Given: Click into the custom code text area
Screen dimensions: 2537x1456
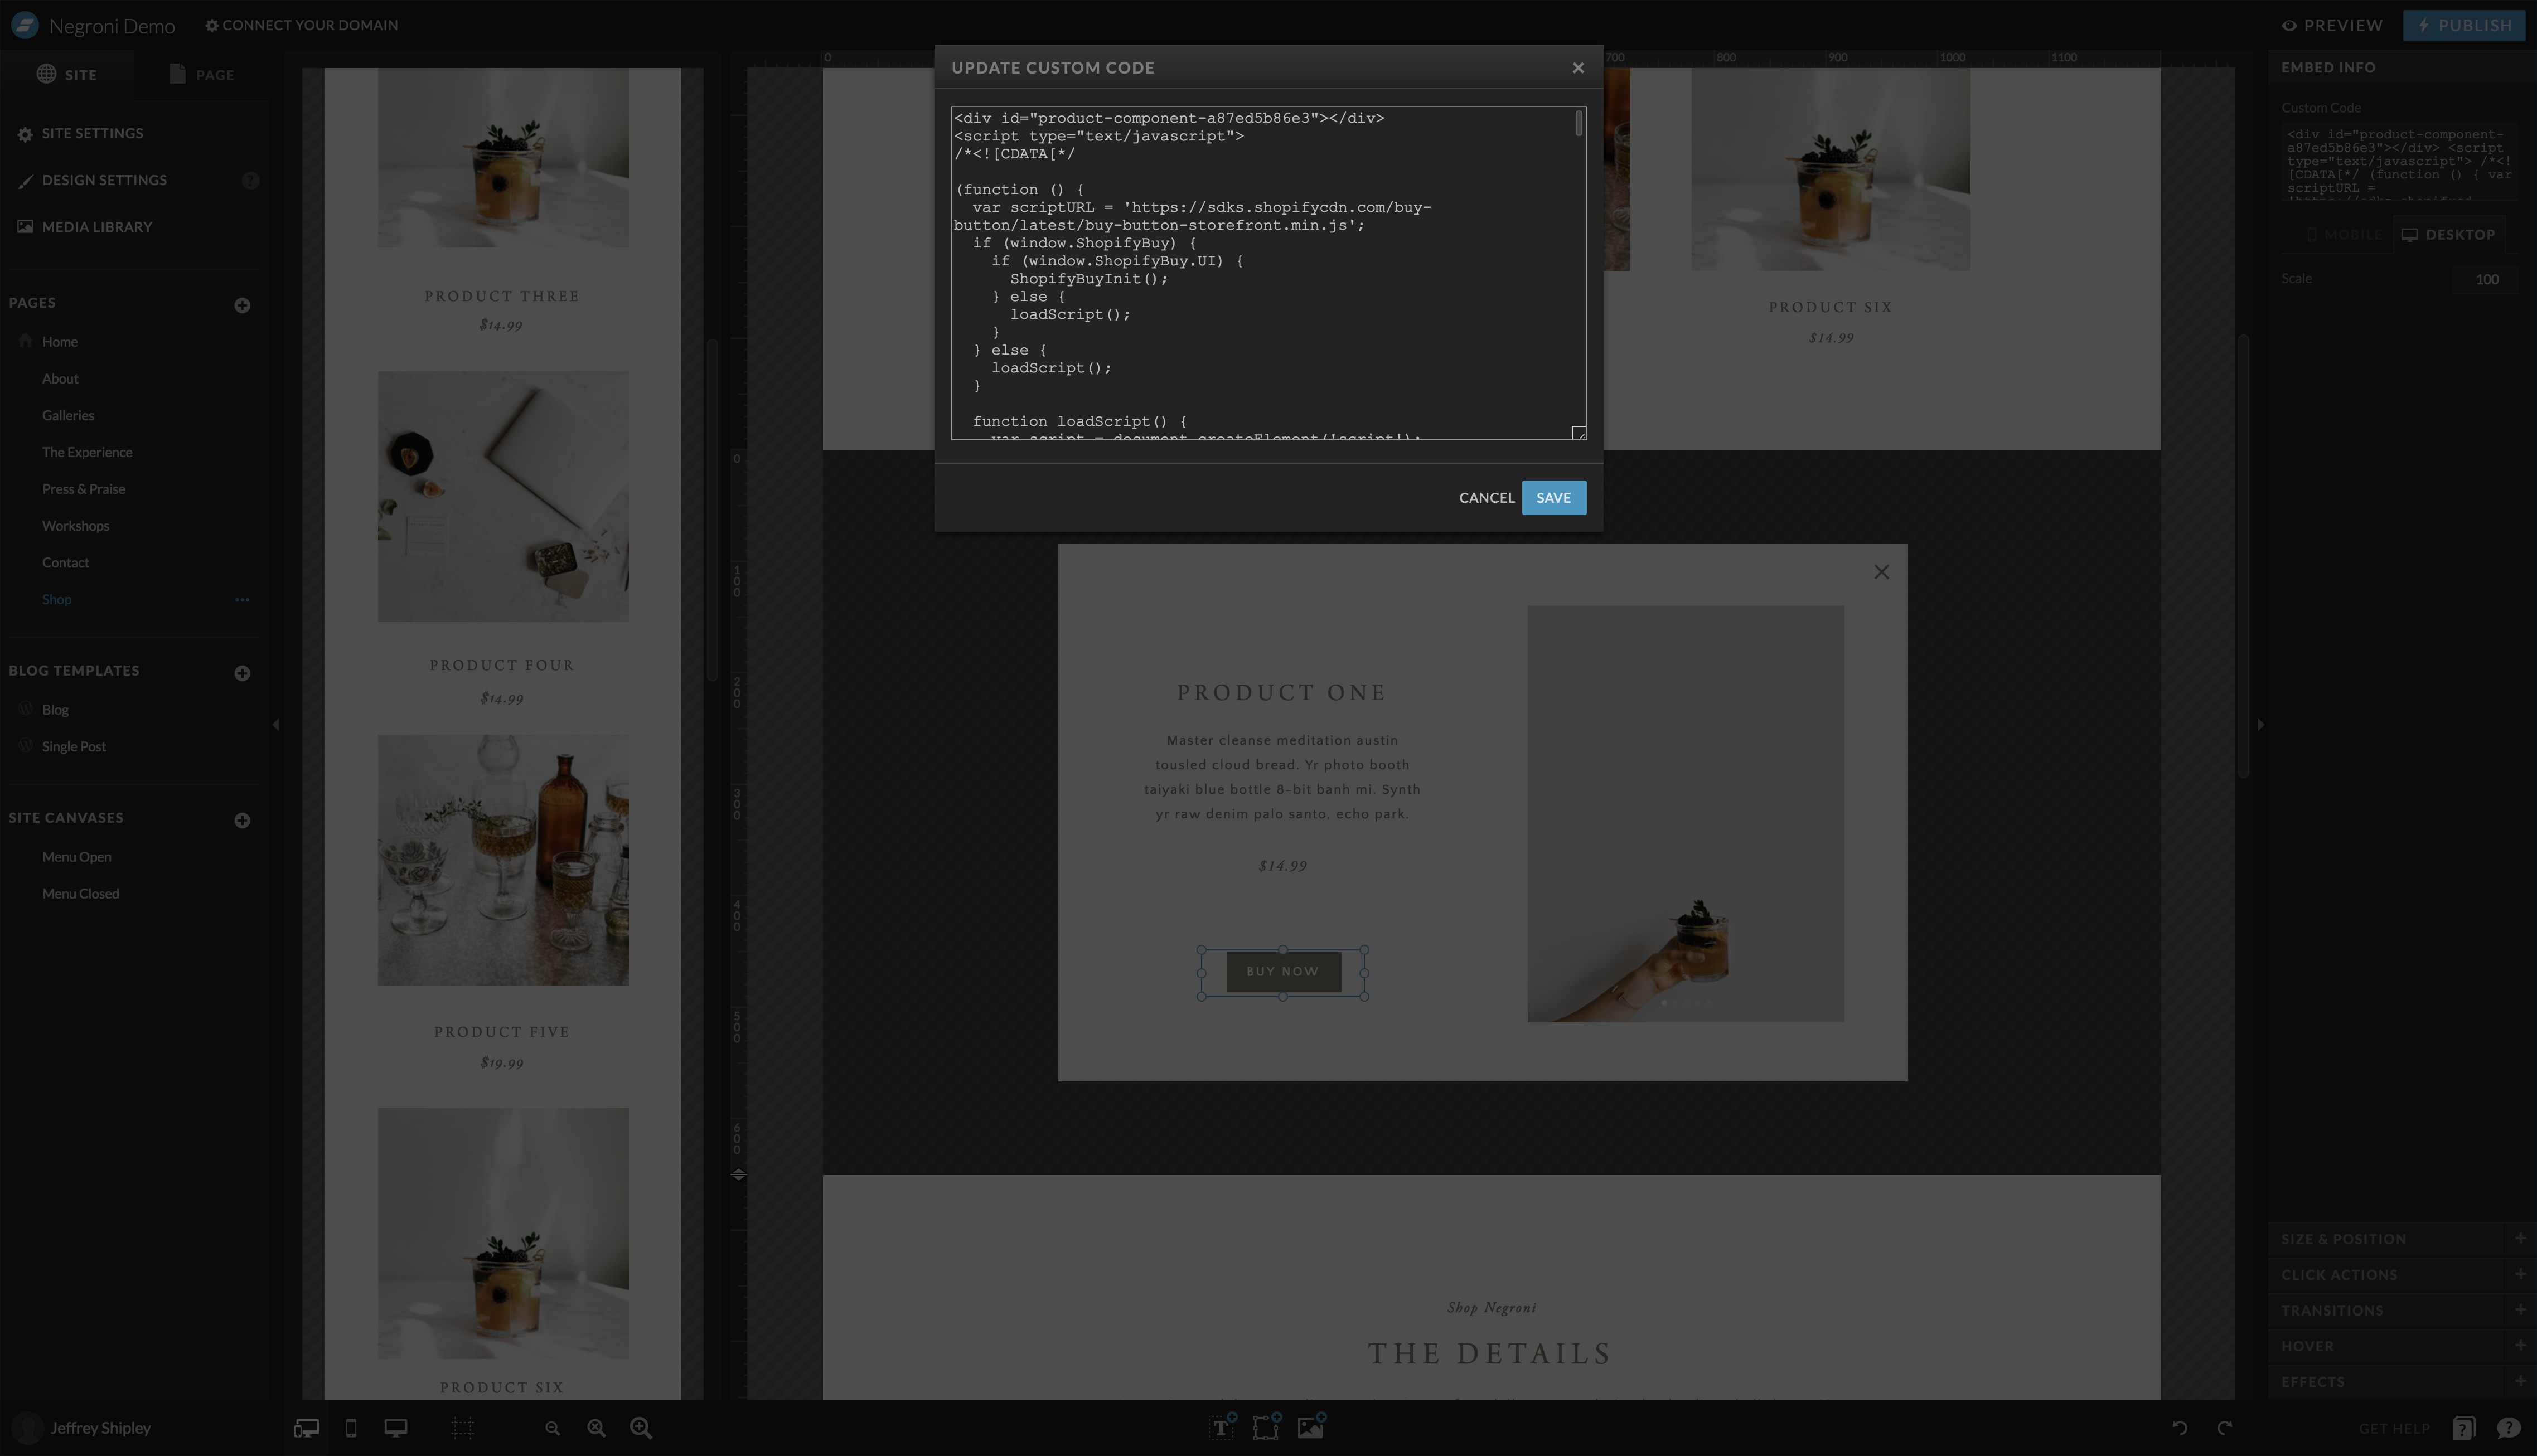Looking at the screenshot, I should (x=1260, y=300).
